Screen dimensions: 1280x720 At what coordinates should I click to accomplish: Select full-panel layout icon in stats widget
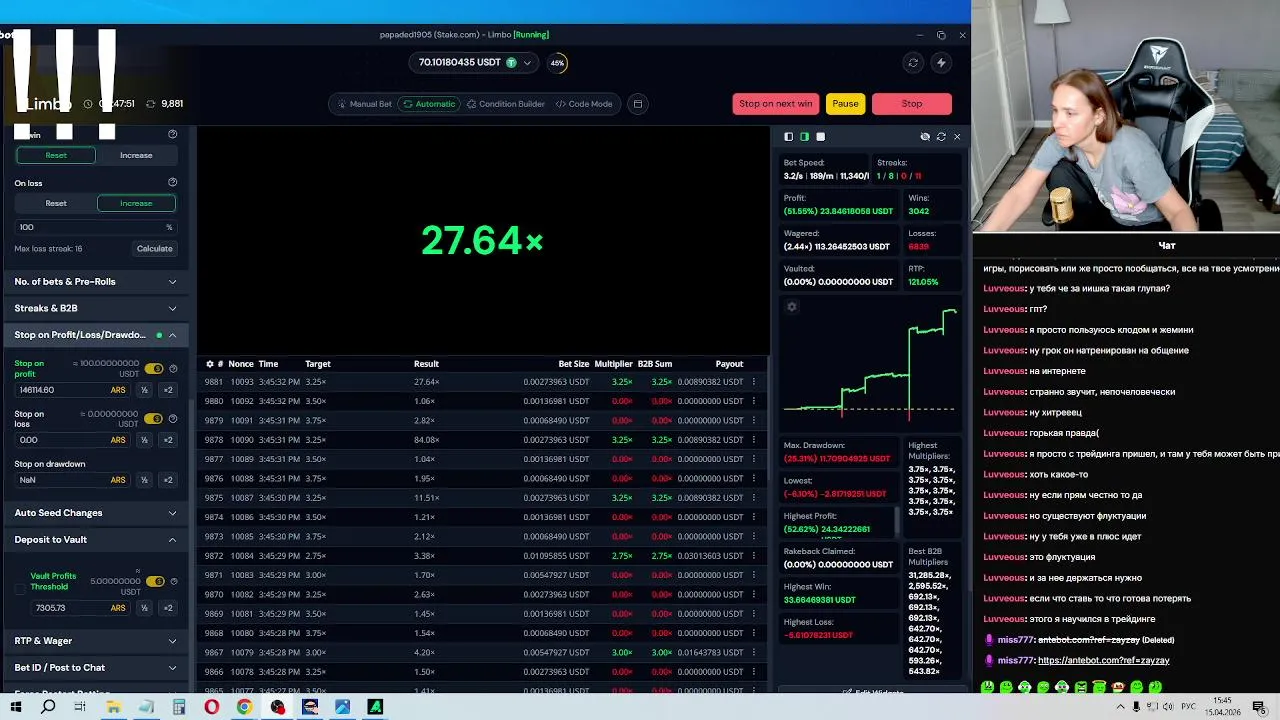point(820,137)
